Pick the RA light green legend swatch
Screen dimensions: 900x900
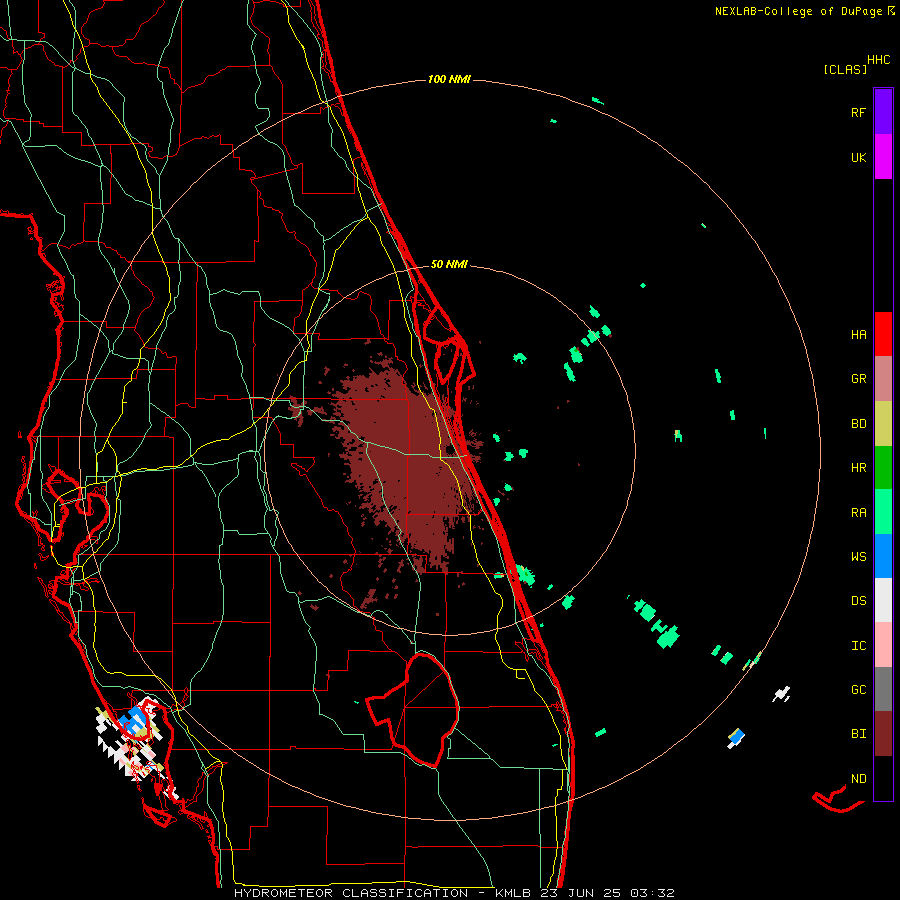(x=883, y=512)
